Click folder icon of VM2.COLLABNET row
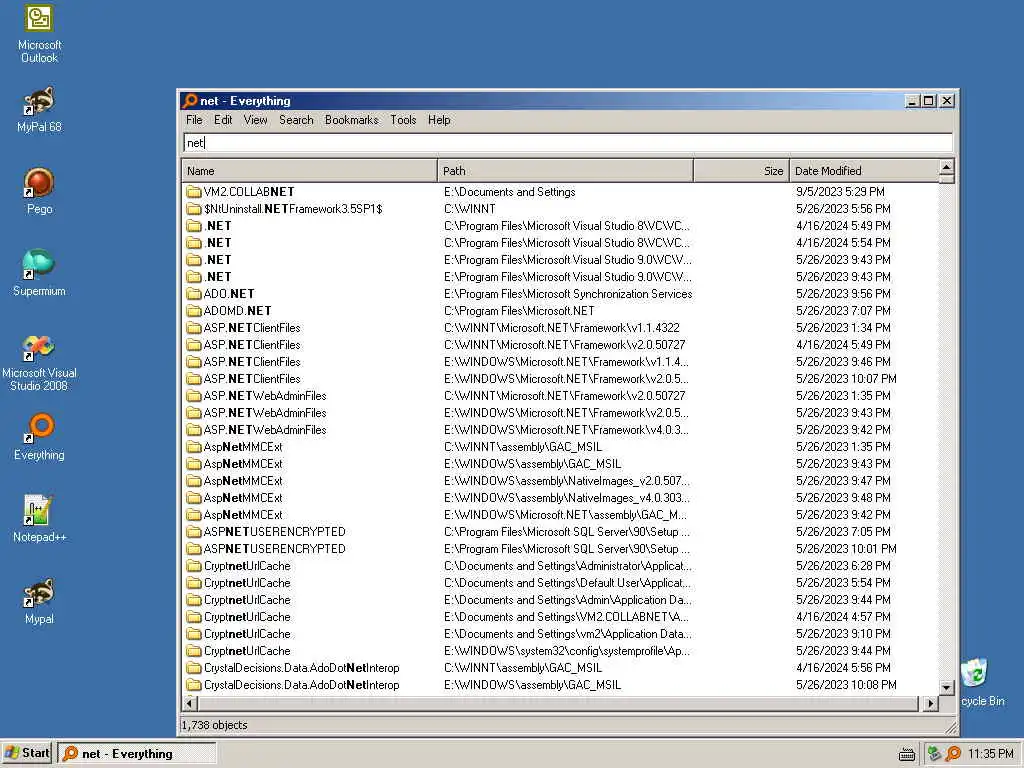This screenshot has width=1024, height=768. pos(193,191)
